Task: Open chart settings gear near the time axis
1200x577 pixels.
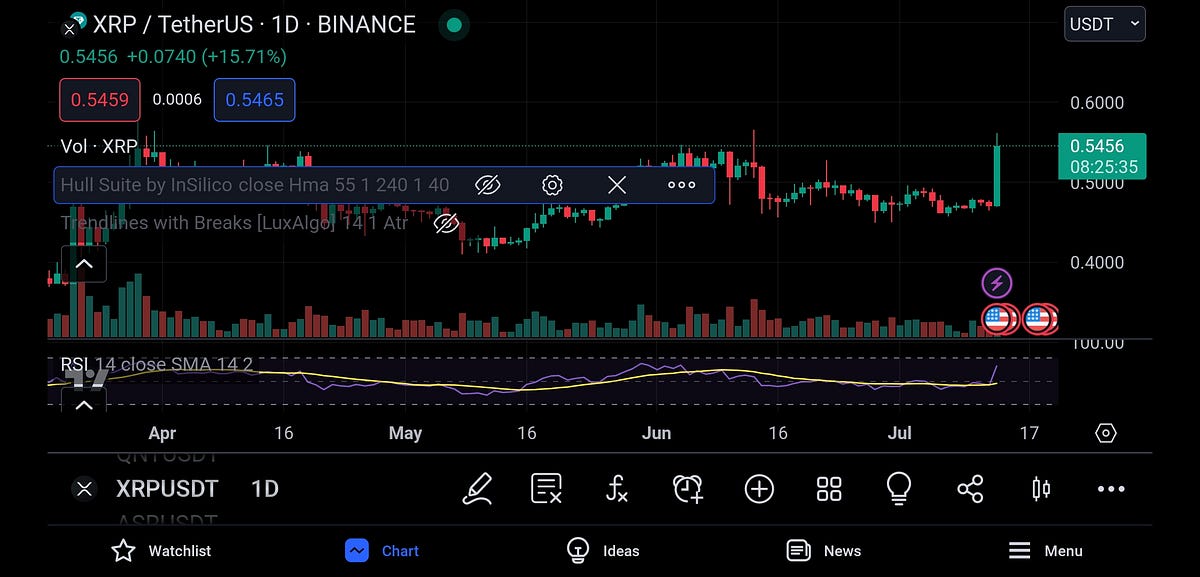Action: click(x=1105, y=432)
